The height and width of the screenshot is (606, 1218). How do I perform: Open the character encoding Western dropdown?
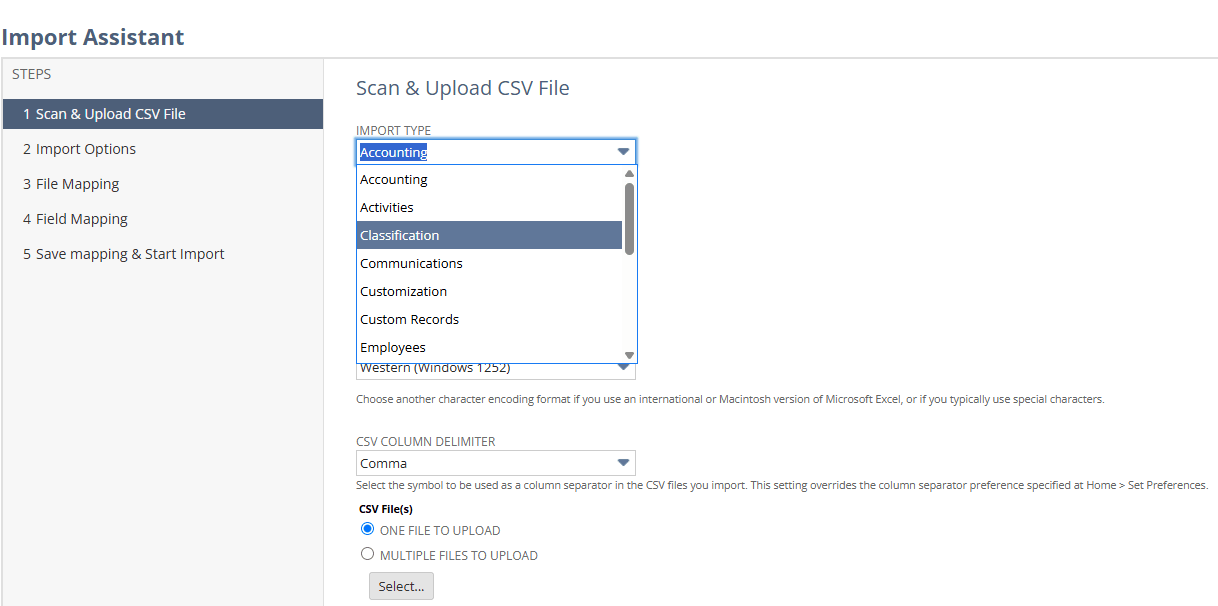496,369
